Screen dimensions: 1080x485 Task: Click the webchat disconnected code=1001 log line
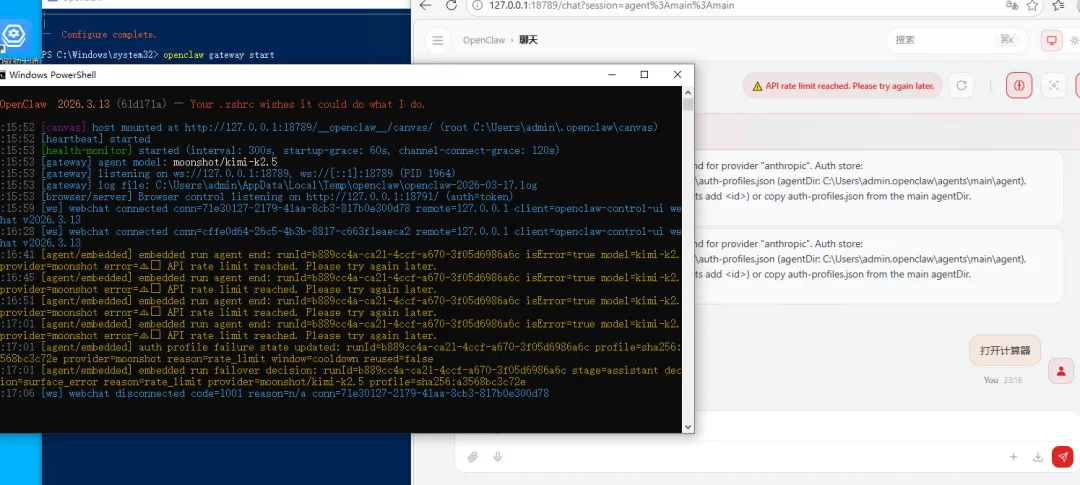coord(274,393)
